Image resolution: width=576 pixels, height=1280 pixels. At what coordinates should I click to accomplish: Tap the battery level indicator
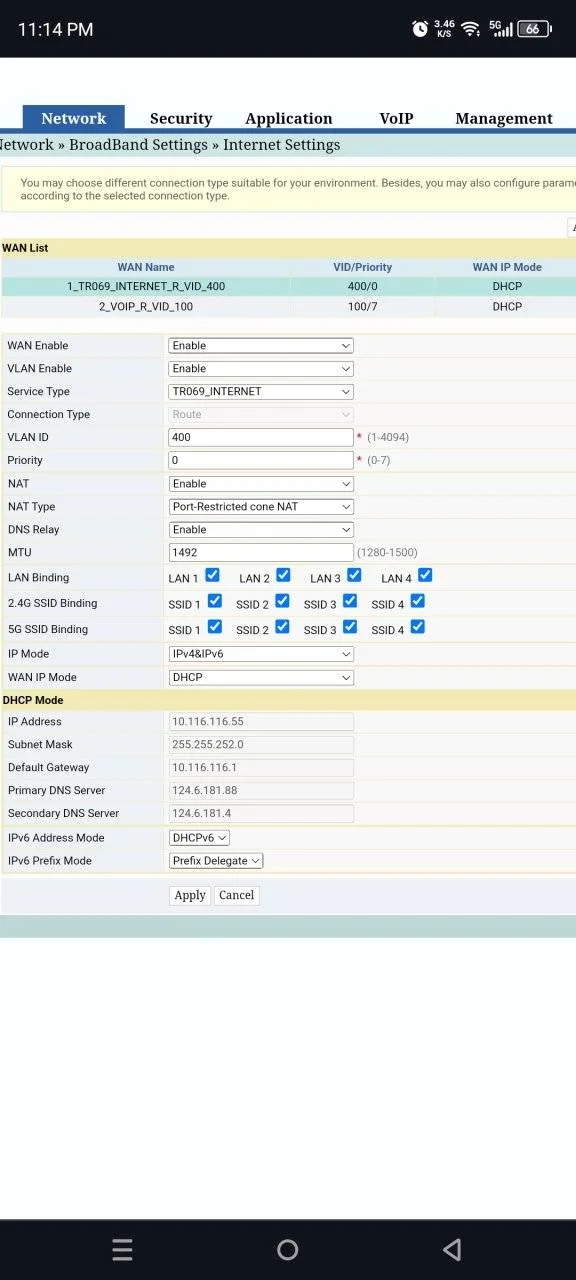coord(534,29)
